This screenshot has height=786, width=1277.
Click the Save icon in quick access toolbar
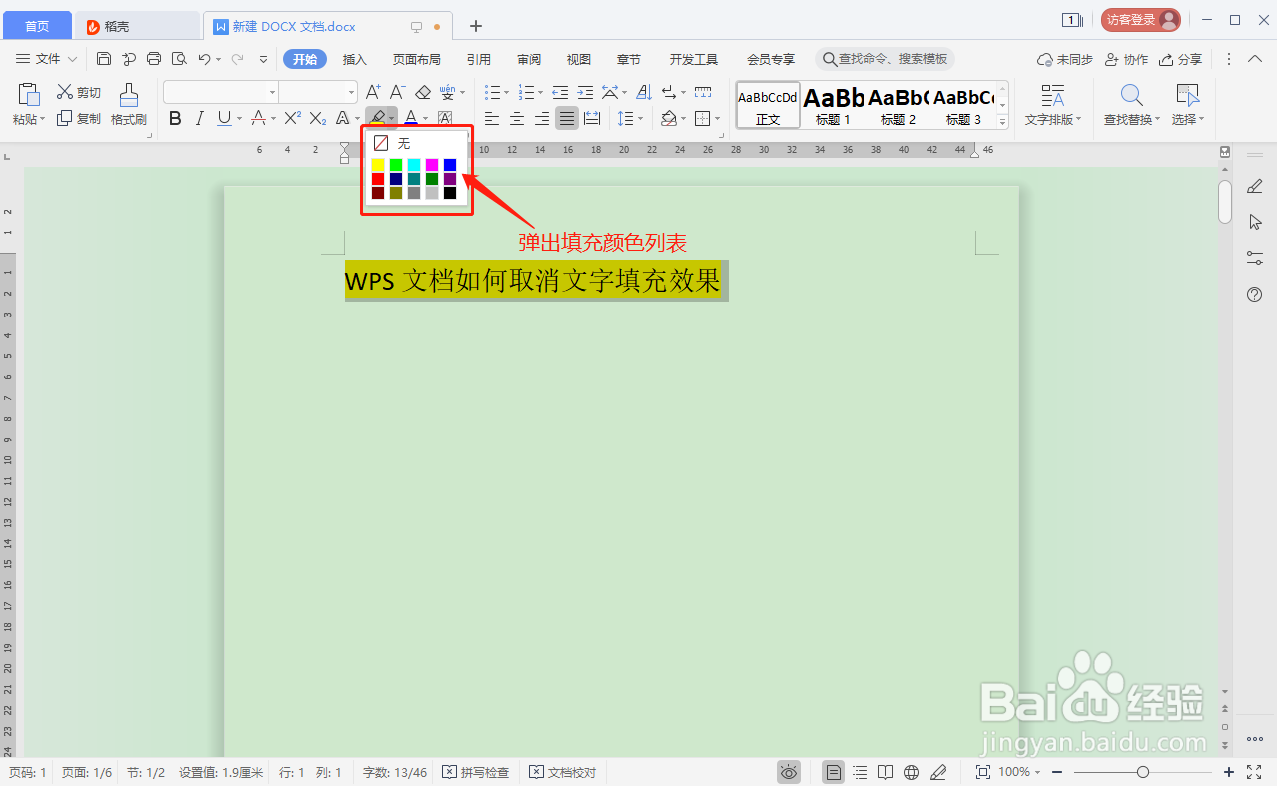[104, 59]
